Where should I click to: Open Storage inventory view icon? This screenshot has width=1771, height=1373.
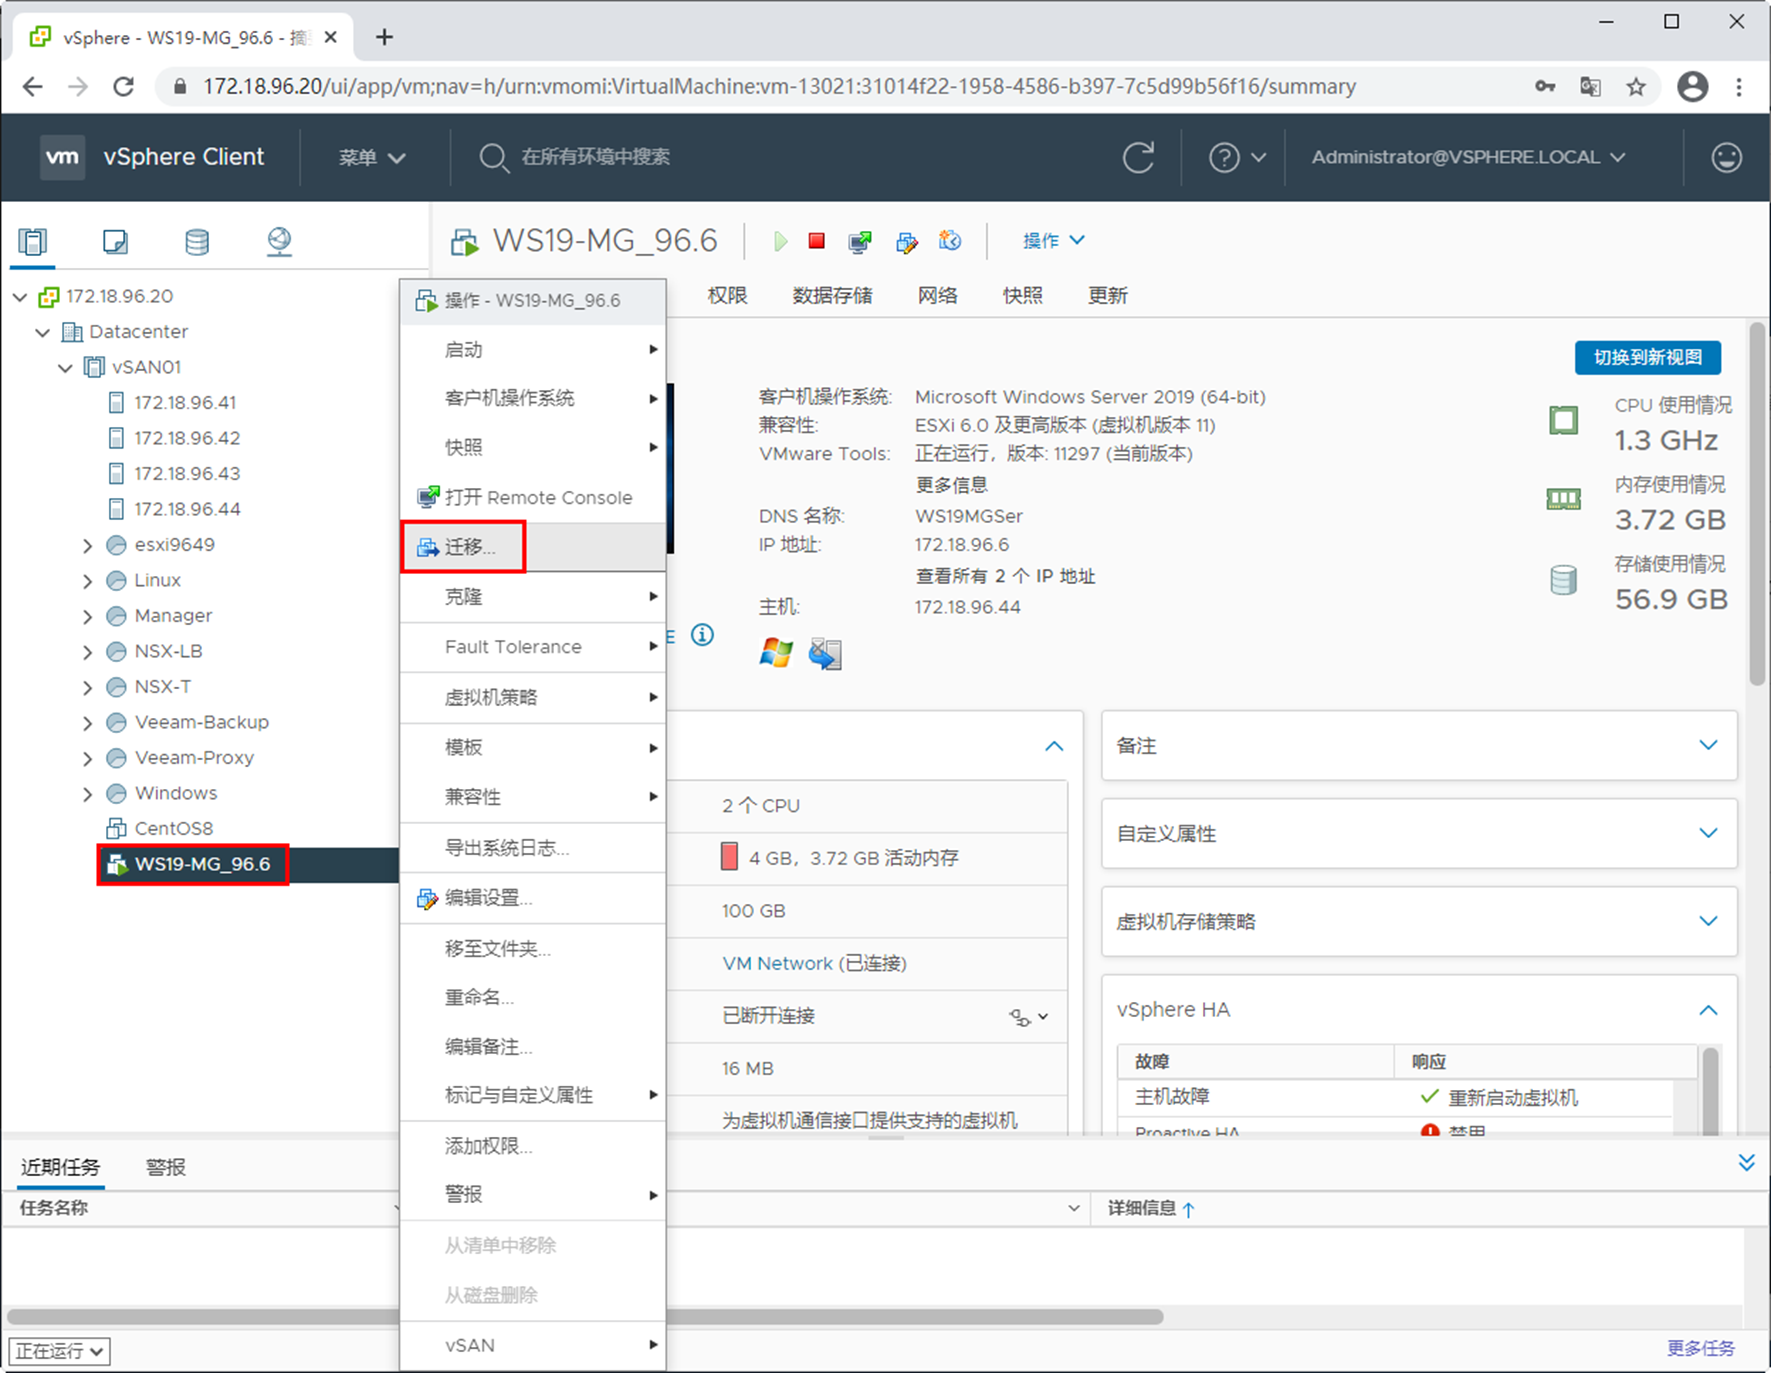[x=197, y=241]
